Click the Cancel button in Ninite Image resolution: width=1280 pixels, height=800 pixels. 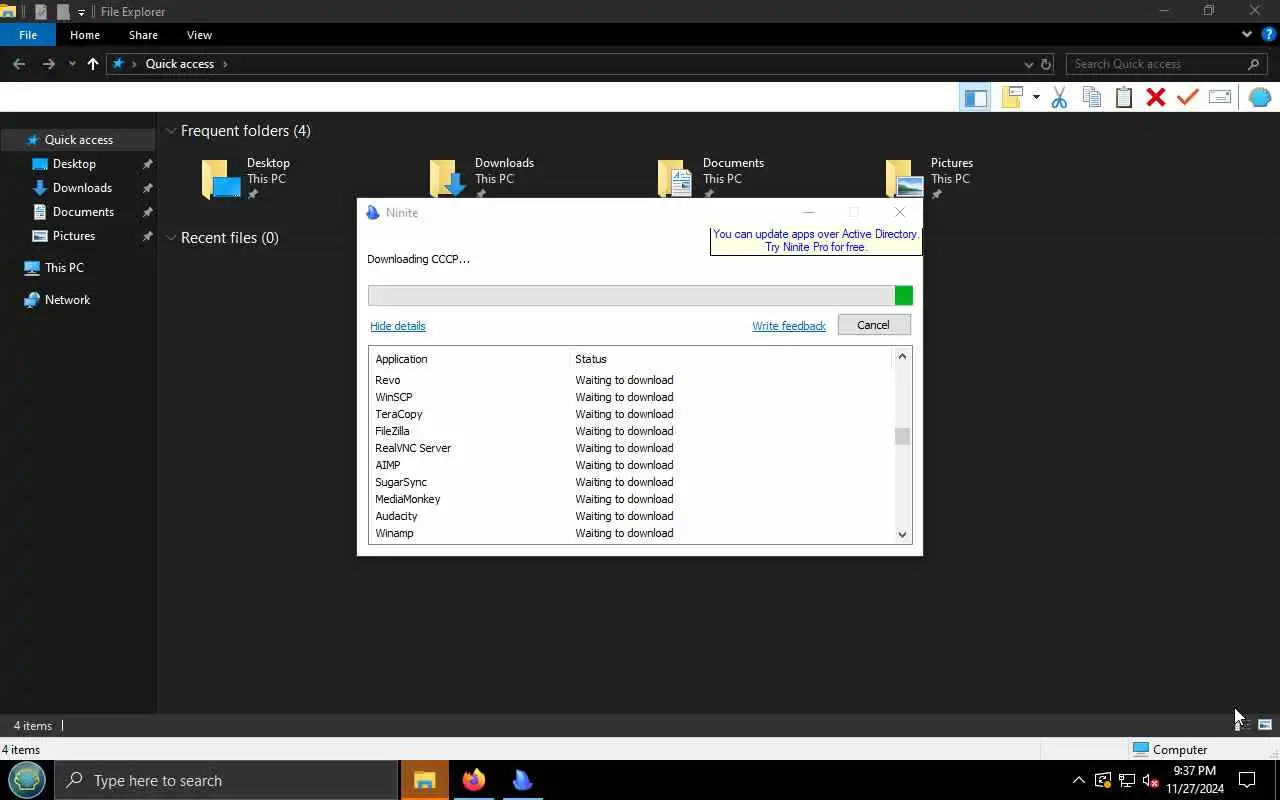(873, 325)
